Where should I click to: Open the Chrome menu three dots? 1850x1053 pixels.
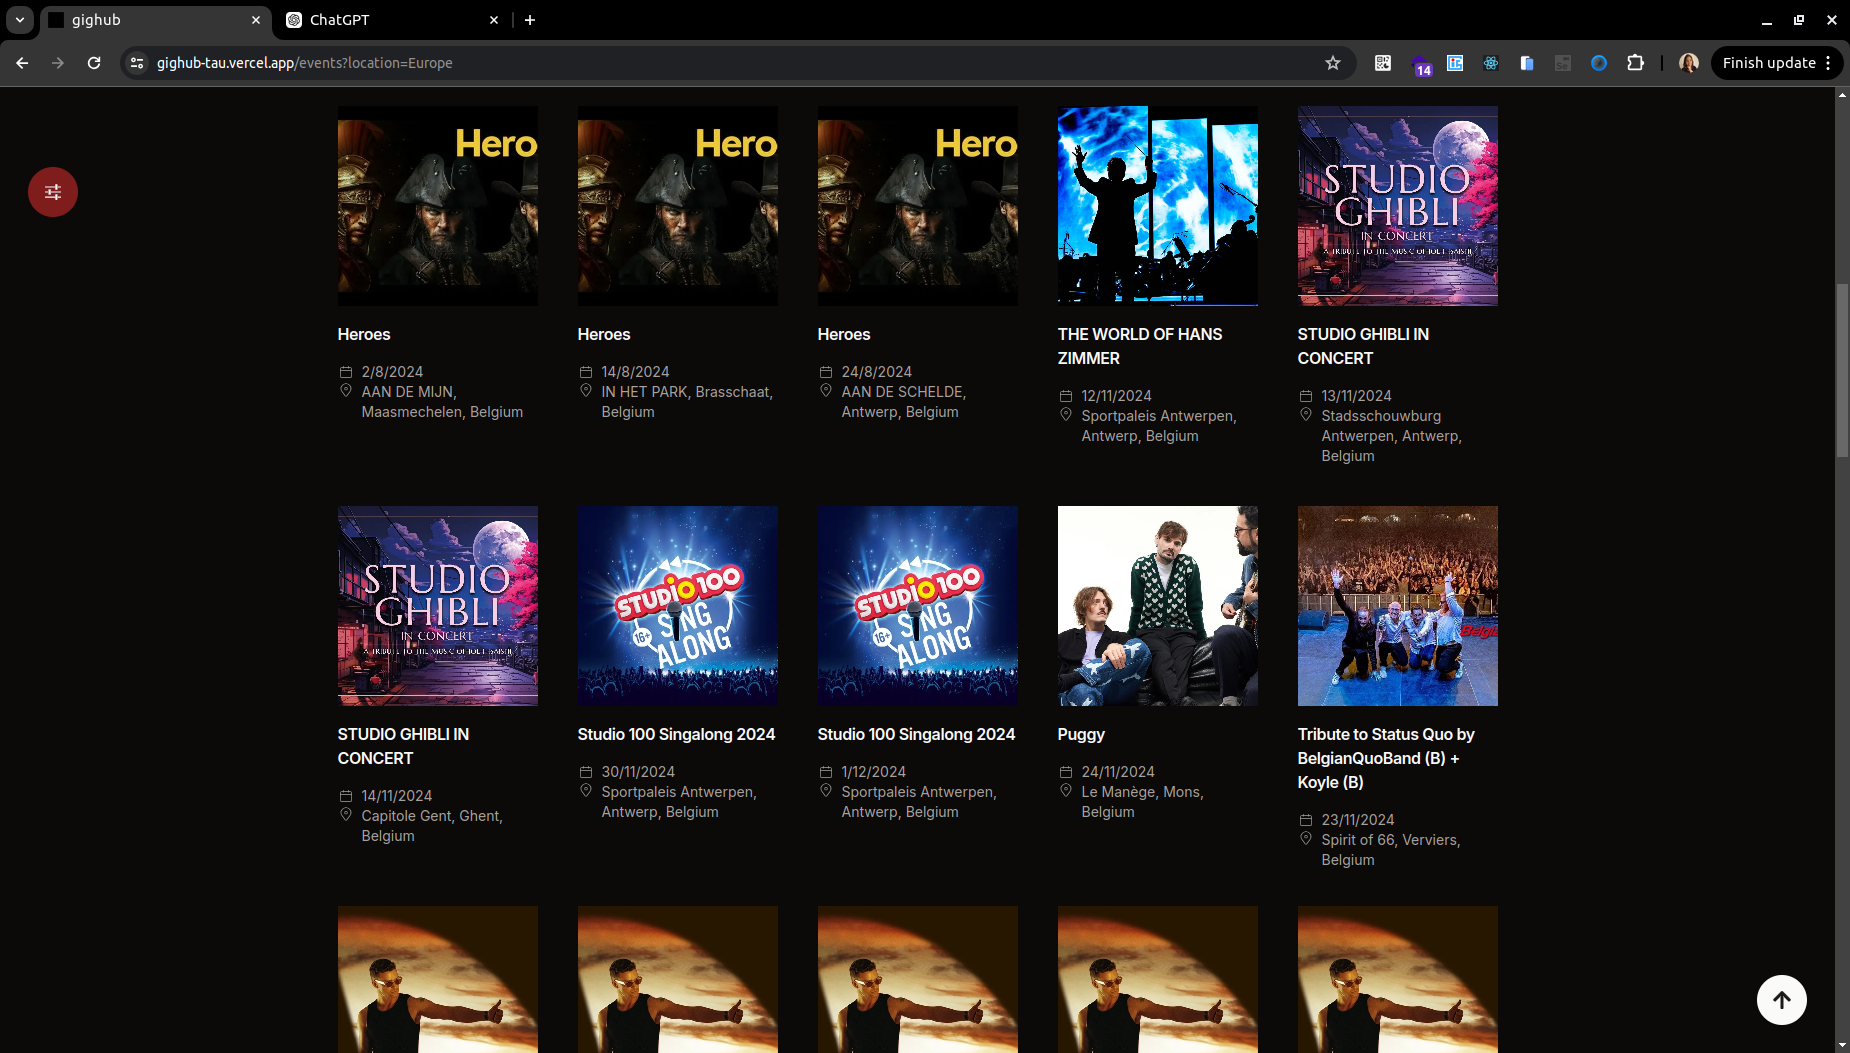click(1828, 63)
